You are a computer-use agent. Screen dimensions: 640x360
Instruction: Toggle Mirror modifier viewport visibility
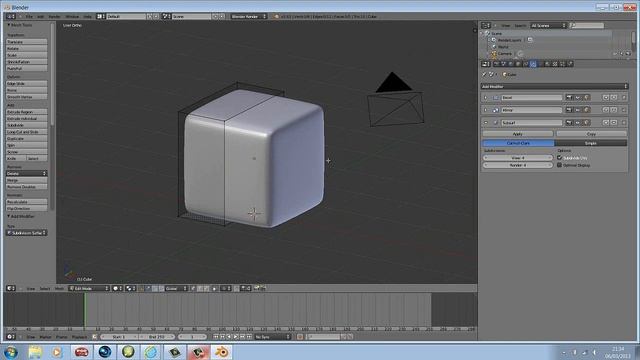coord(578,110)
